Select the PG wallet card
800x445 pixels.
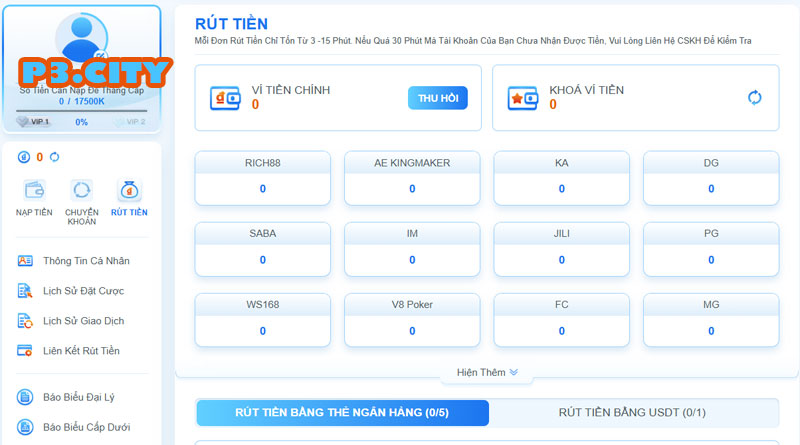click(711, 249)
